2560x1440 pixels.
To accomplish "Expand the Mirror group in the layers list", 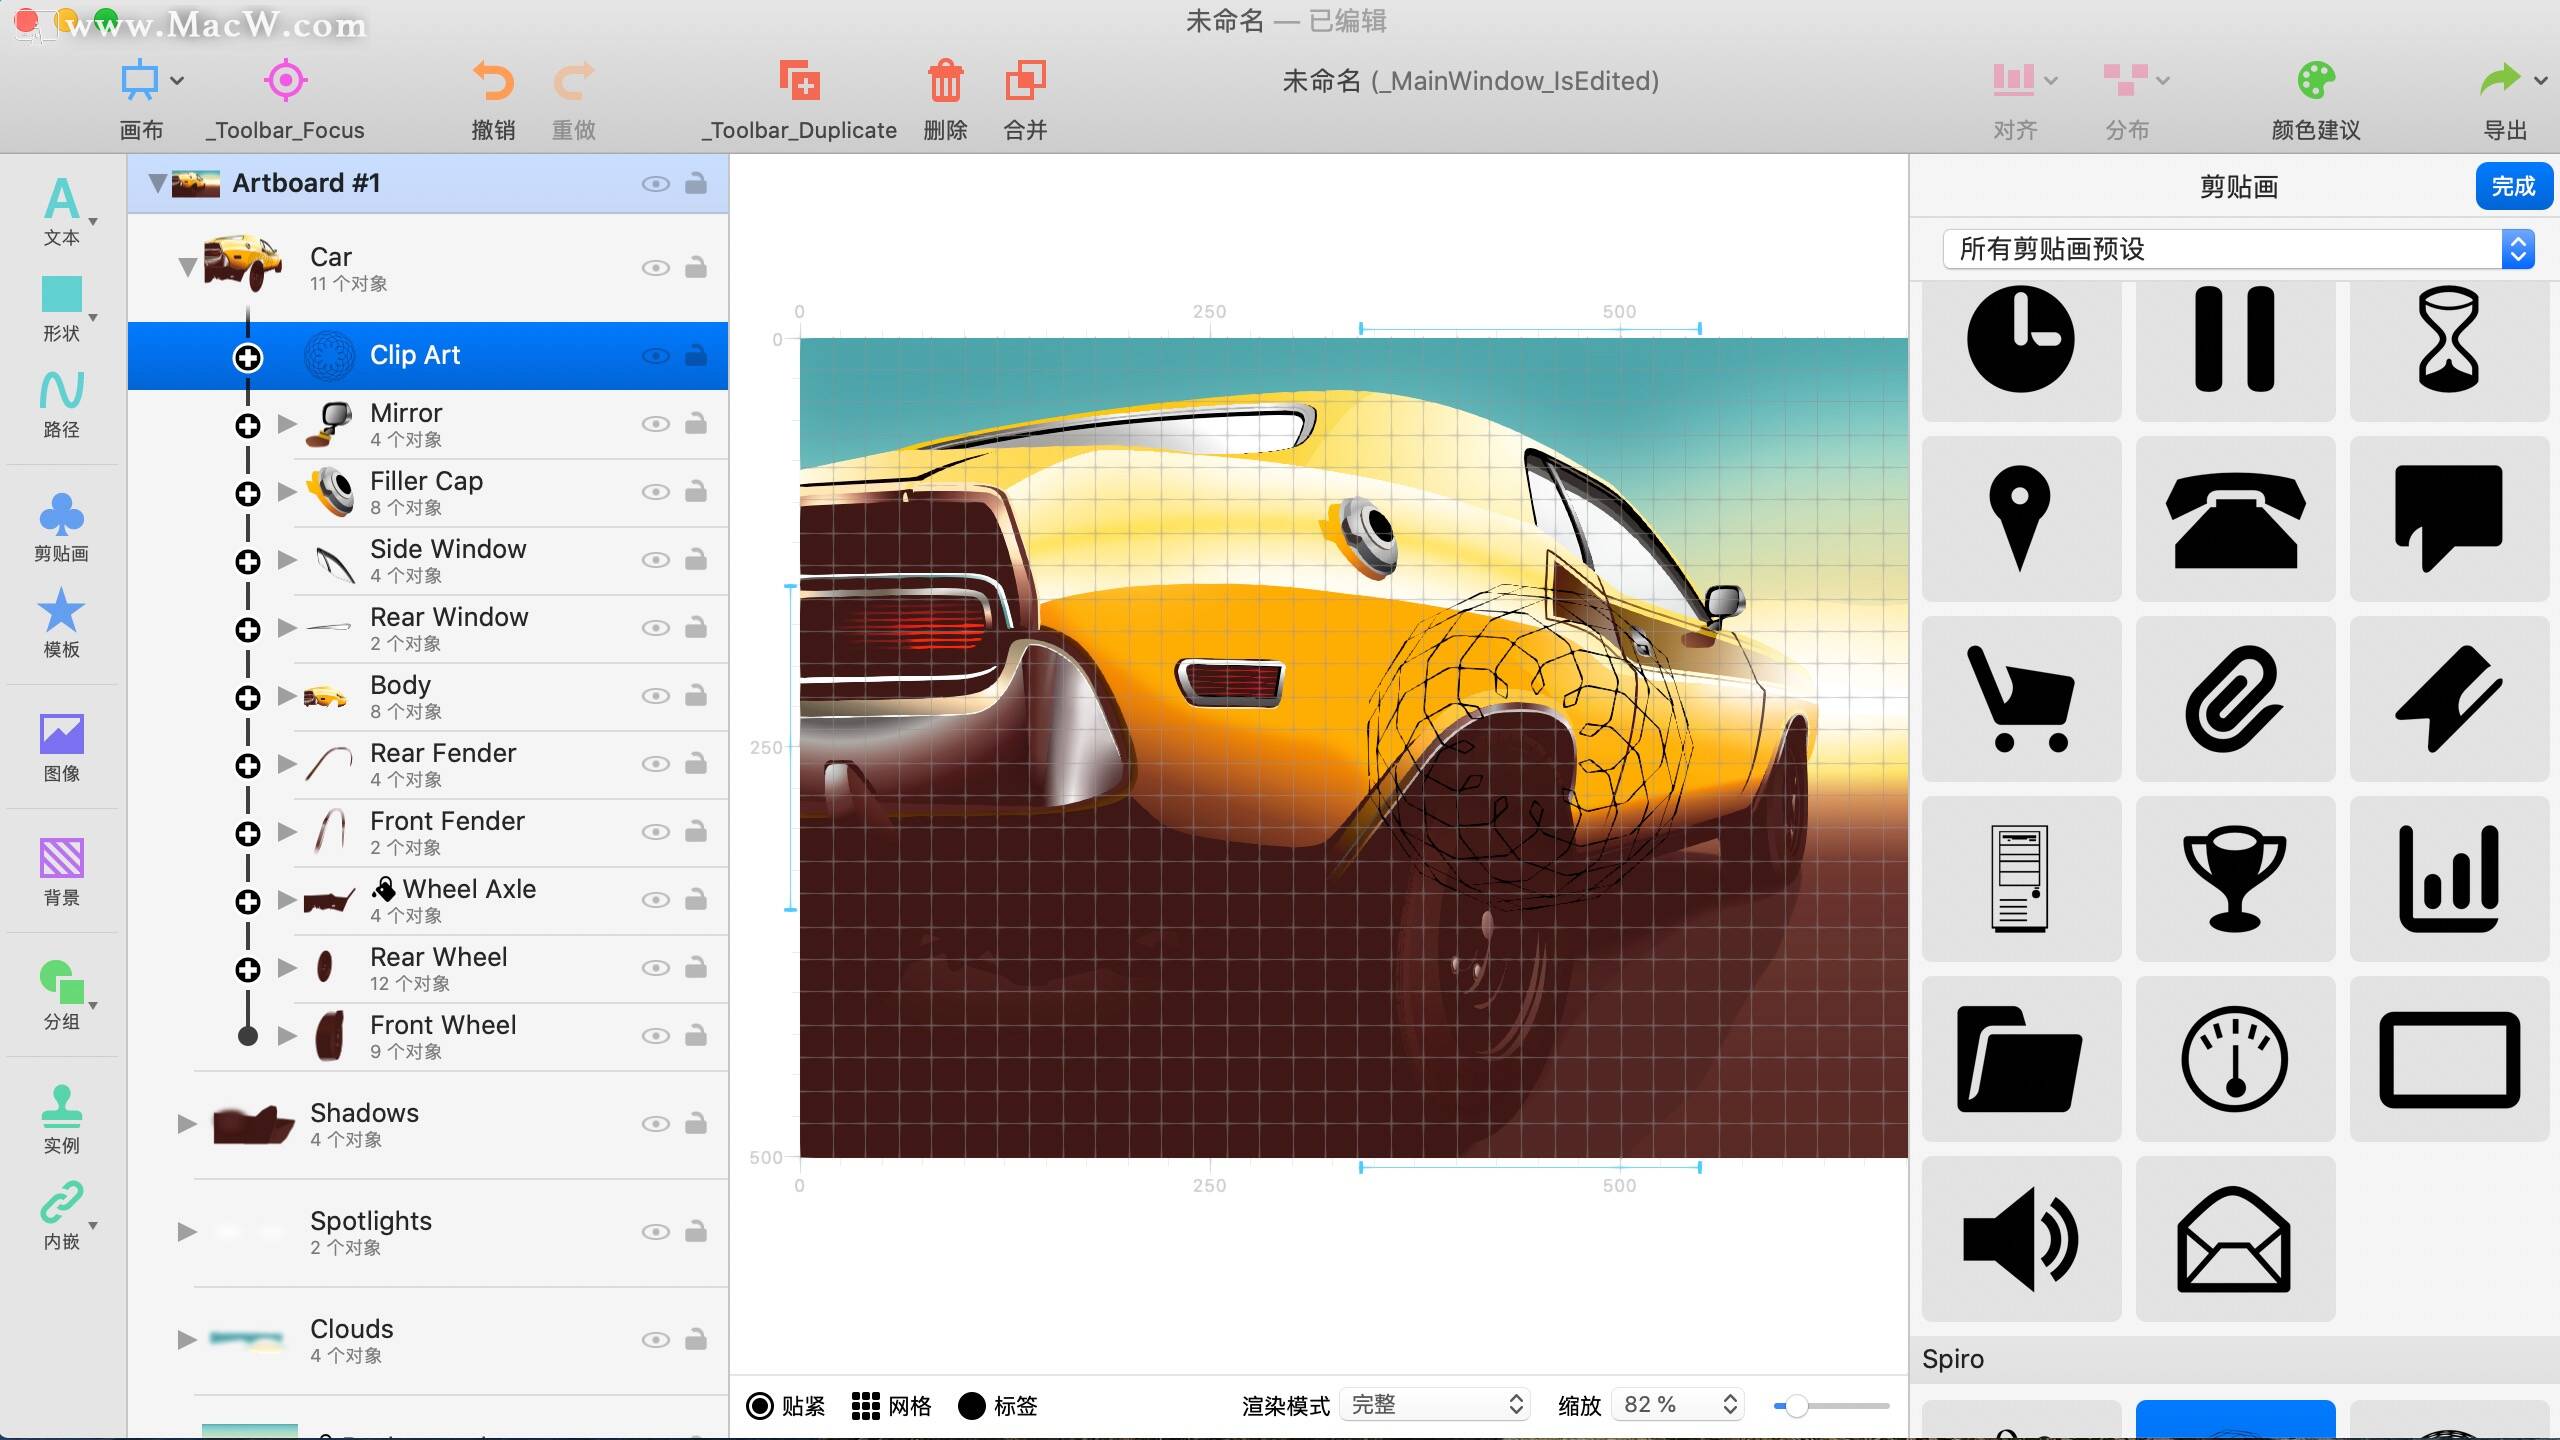I will [287, 424].
